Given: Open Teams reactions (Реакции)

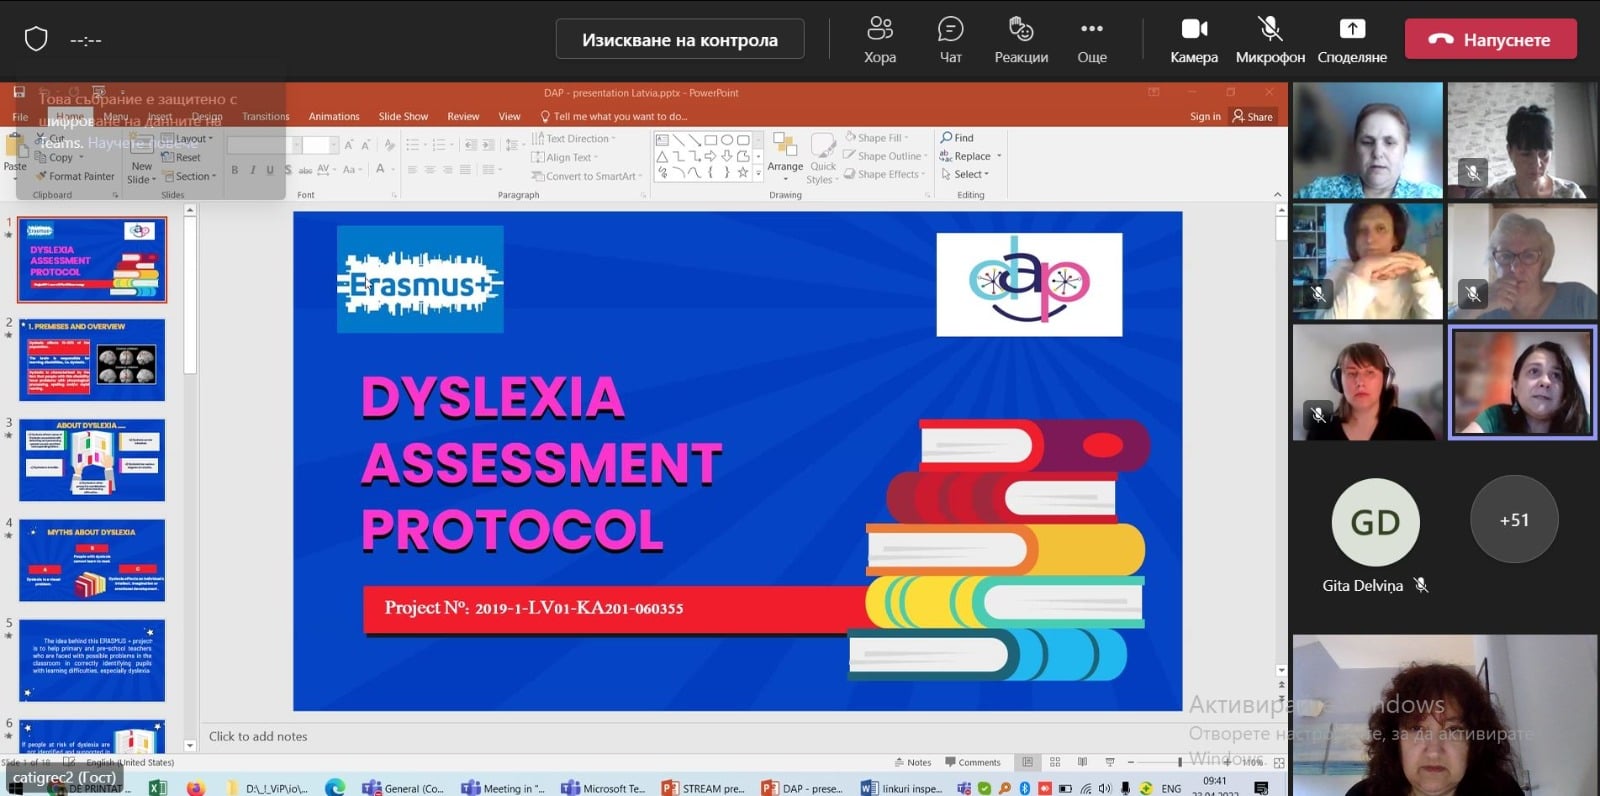Looking at the screenshot, I should coord(1021,40).
